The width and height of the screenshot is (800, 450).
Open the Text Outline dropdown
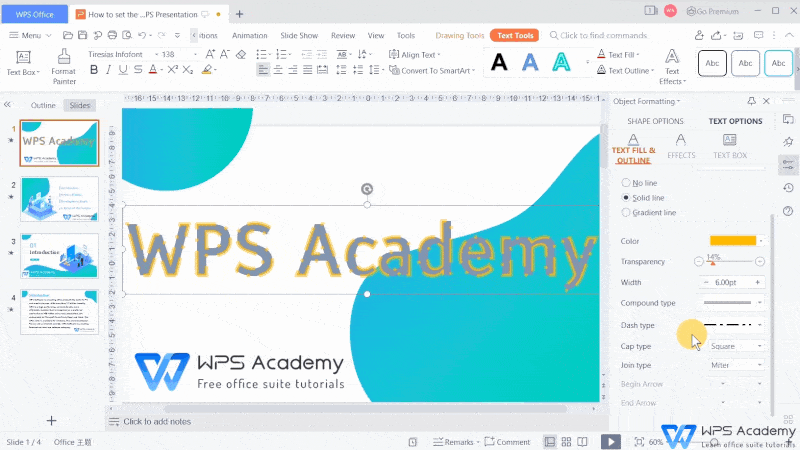pos(625,70)
